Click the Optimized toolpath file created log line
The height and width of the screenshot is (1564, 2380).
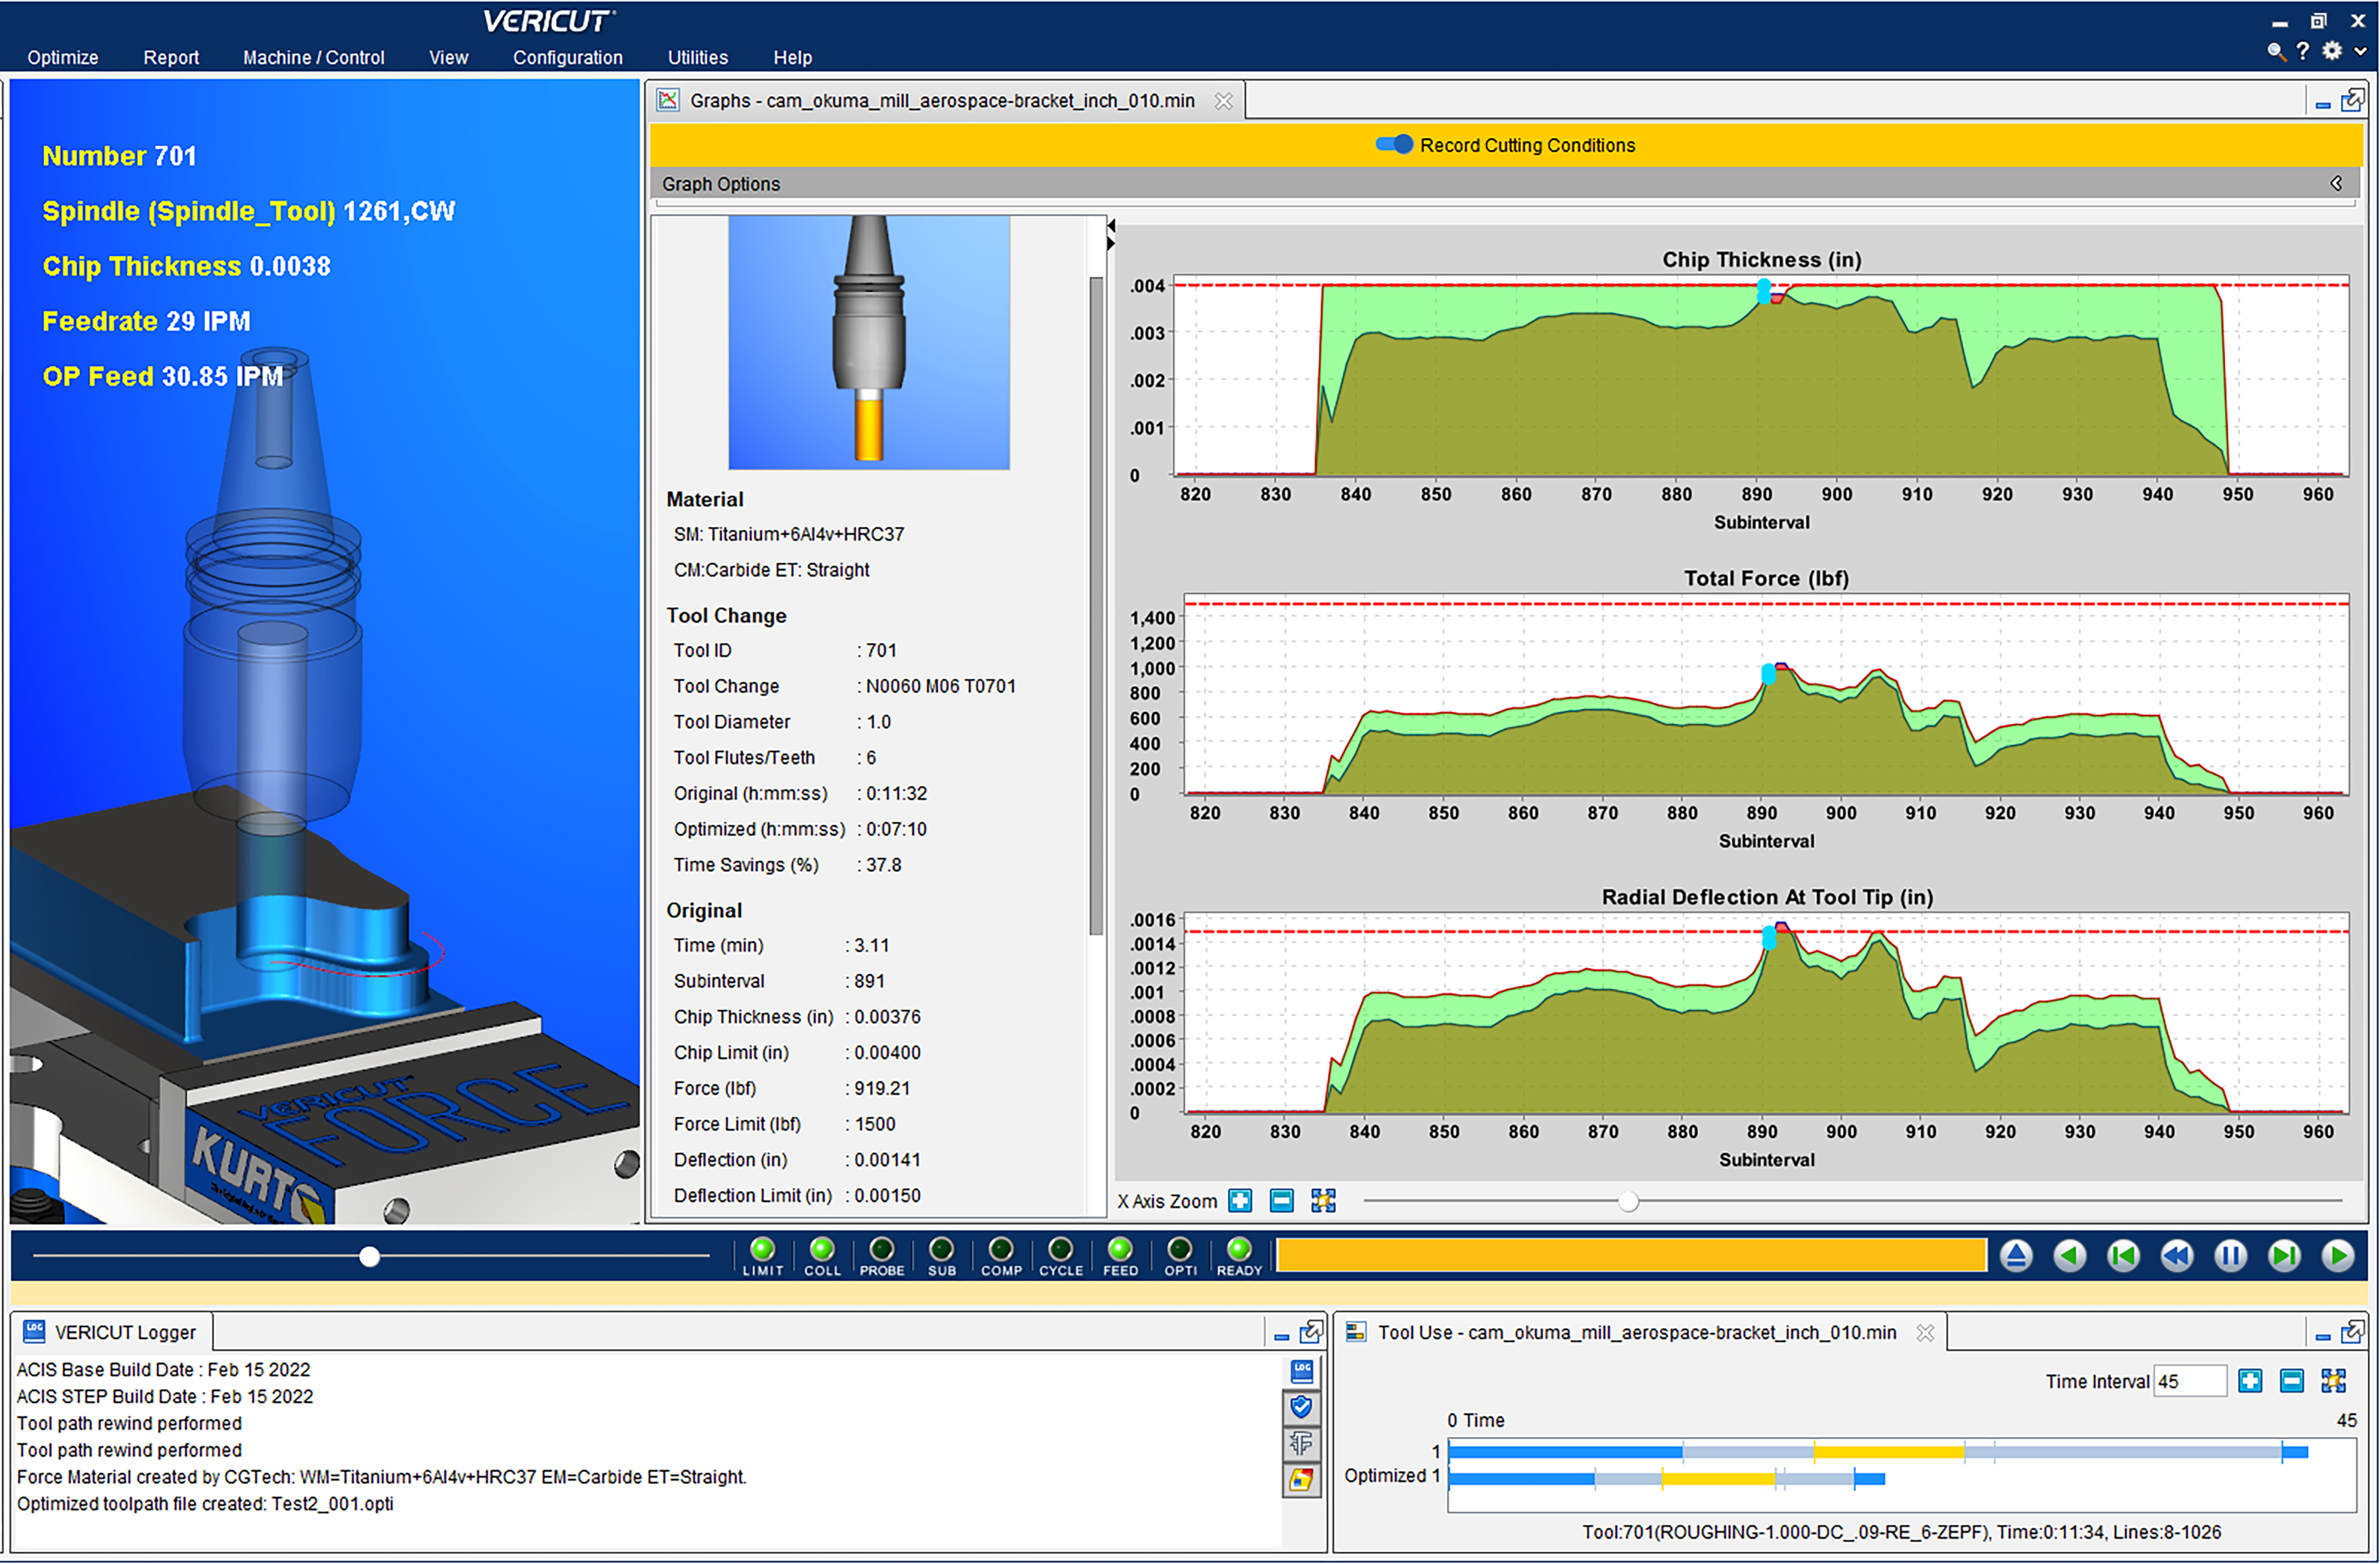pos(205,1503)
